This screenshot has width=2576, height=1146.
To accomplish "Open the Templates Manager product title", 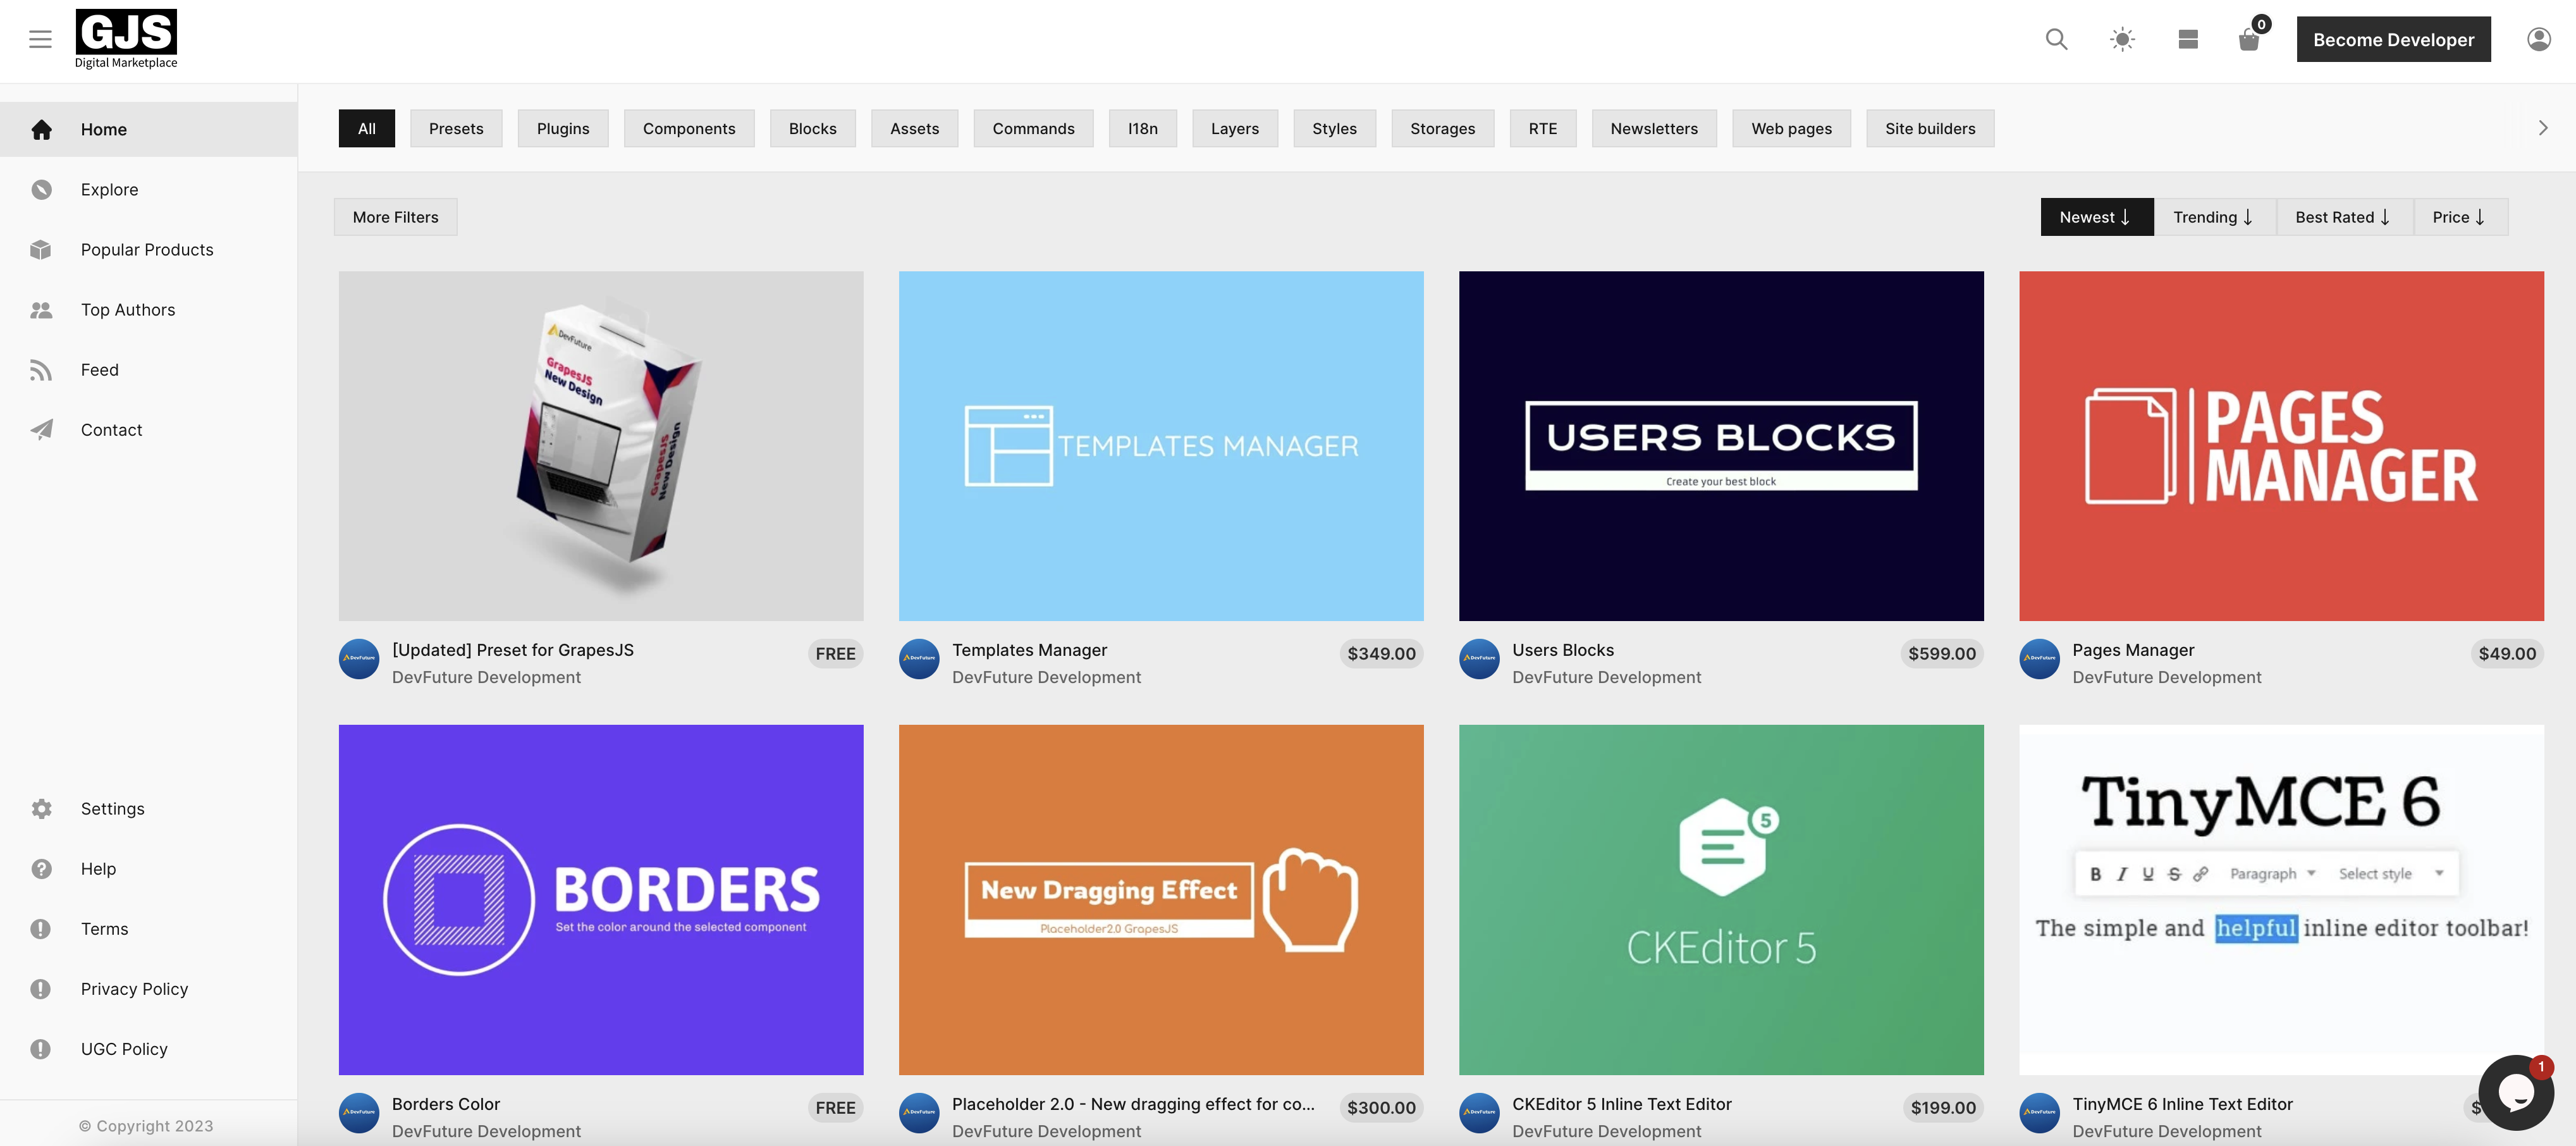I will 1029,650.
